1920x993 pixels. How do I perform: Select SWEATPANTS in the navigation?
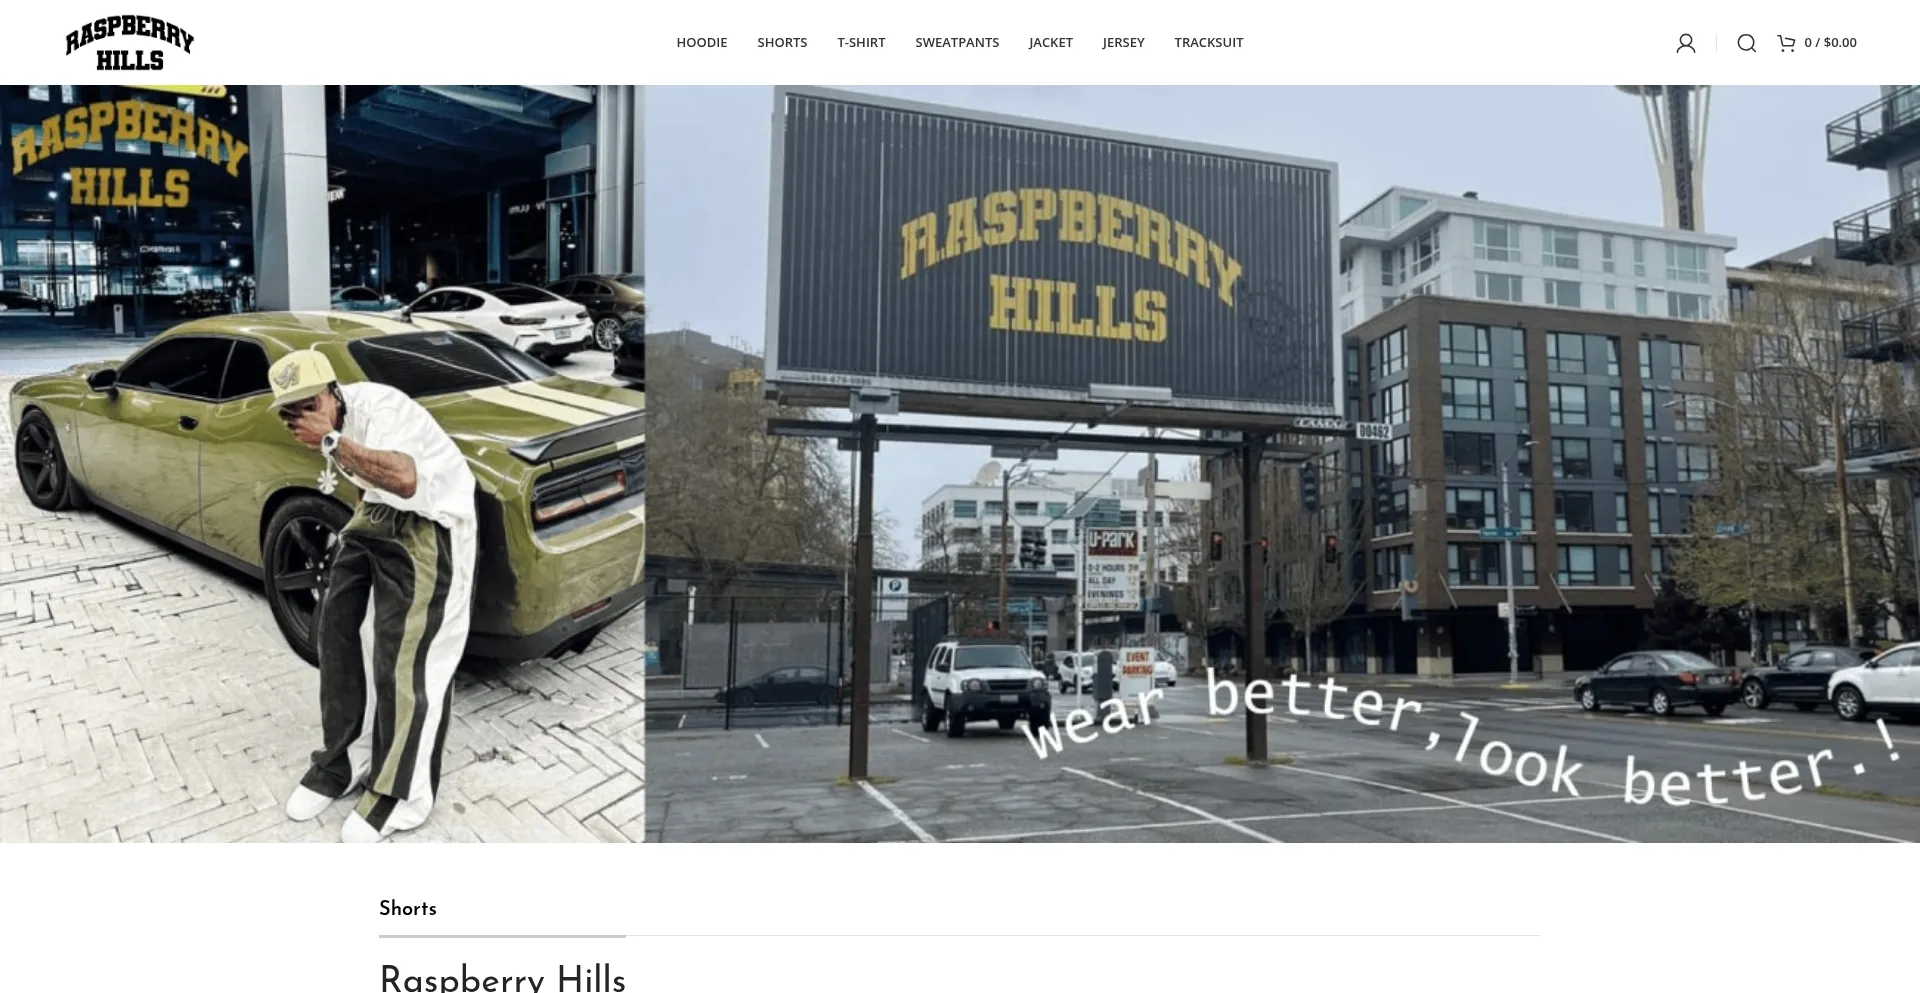[957, 42]
